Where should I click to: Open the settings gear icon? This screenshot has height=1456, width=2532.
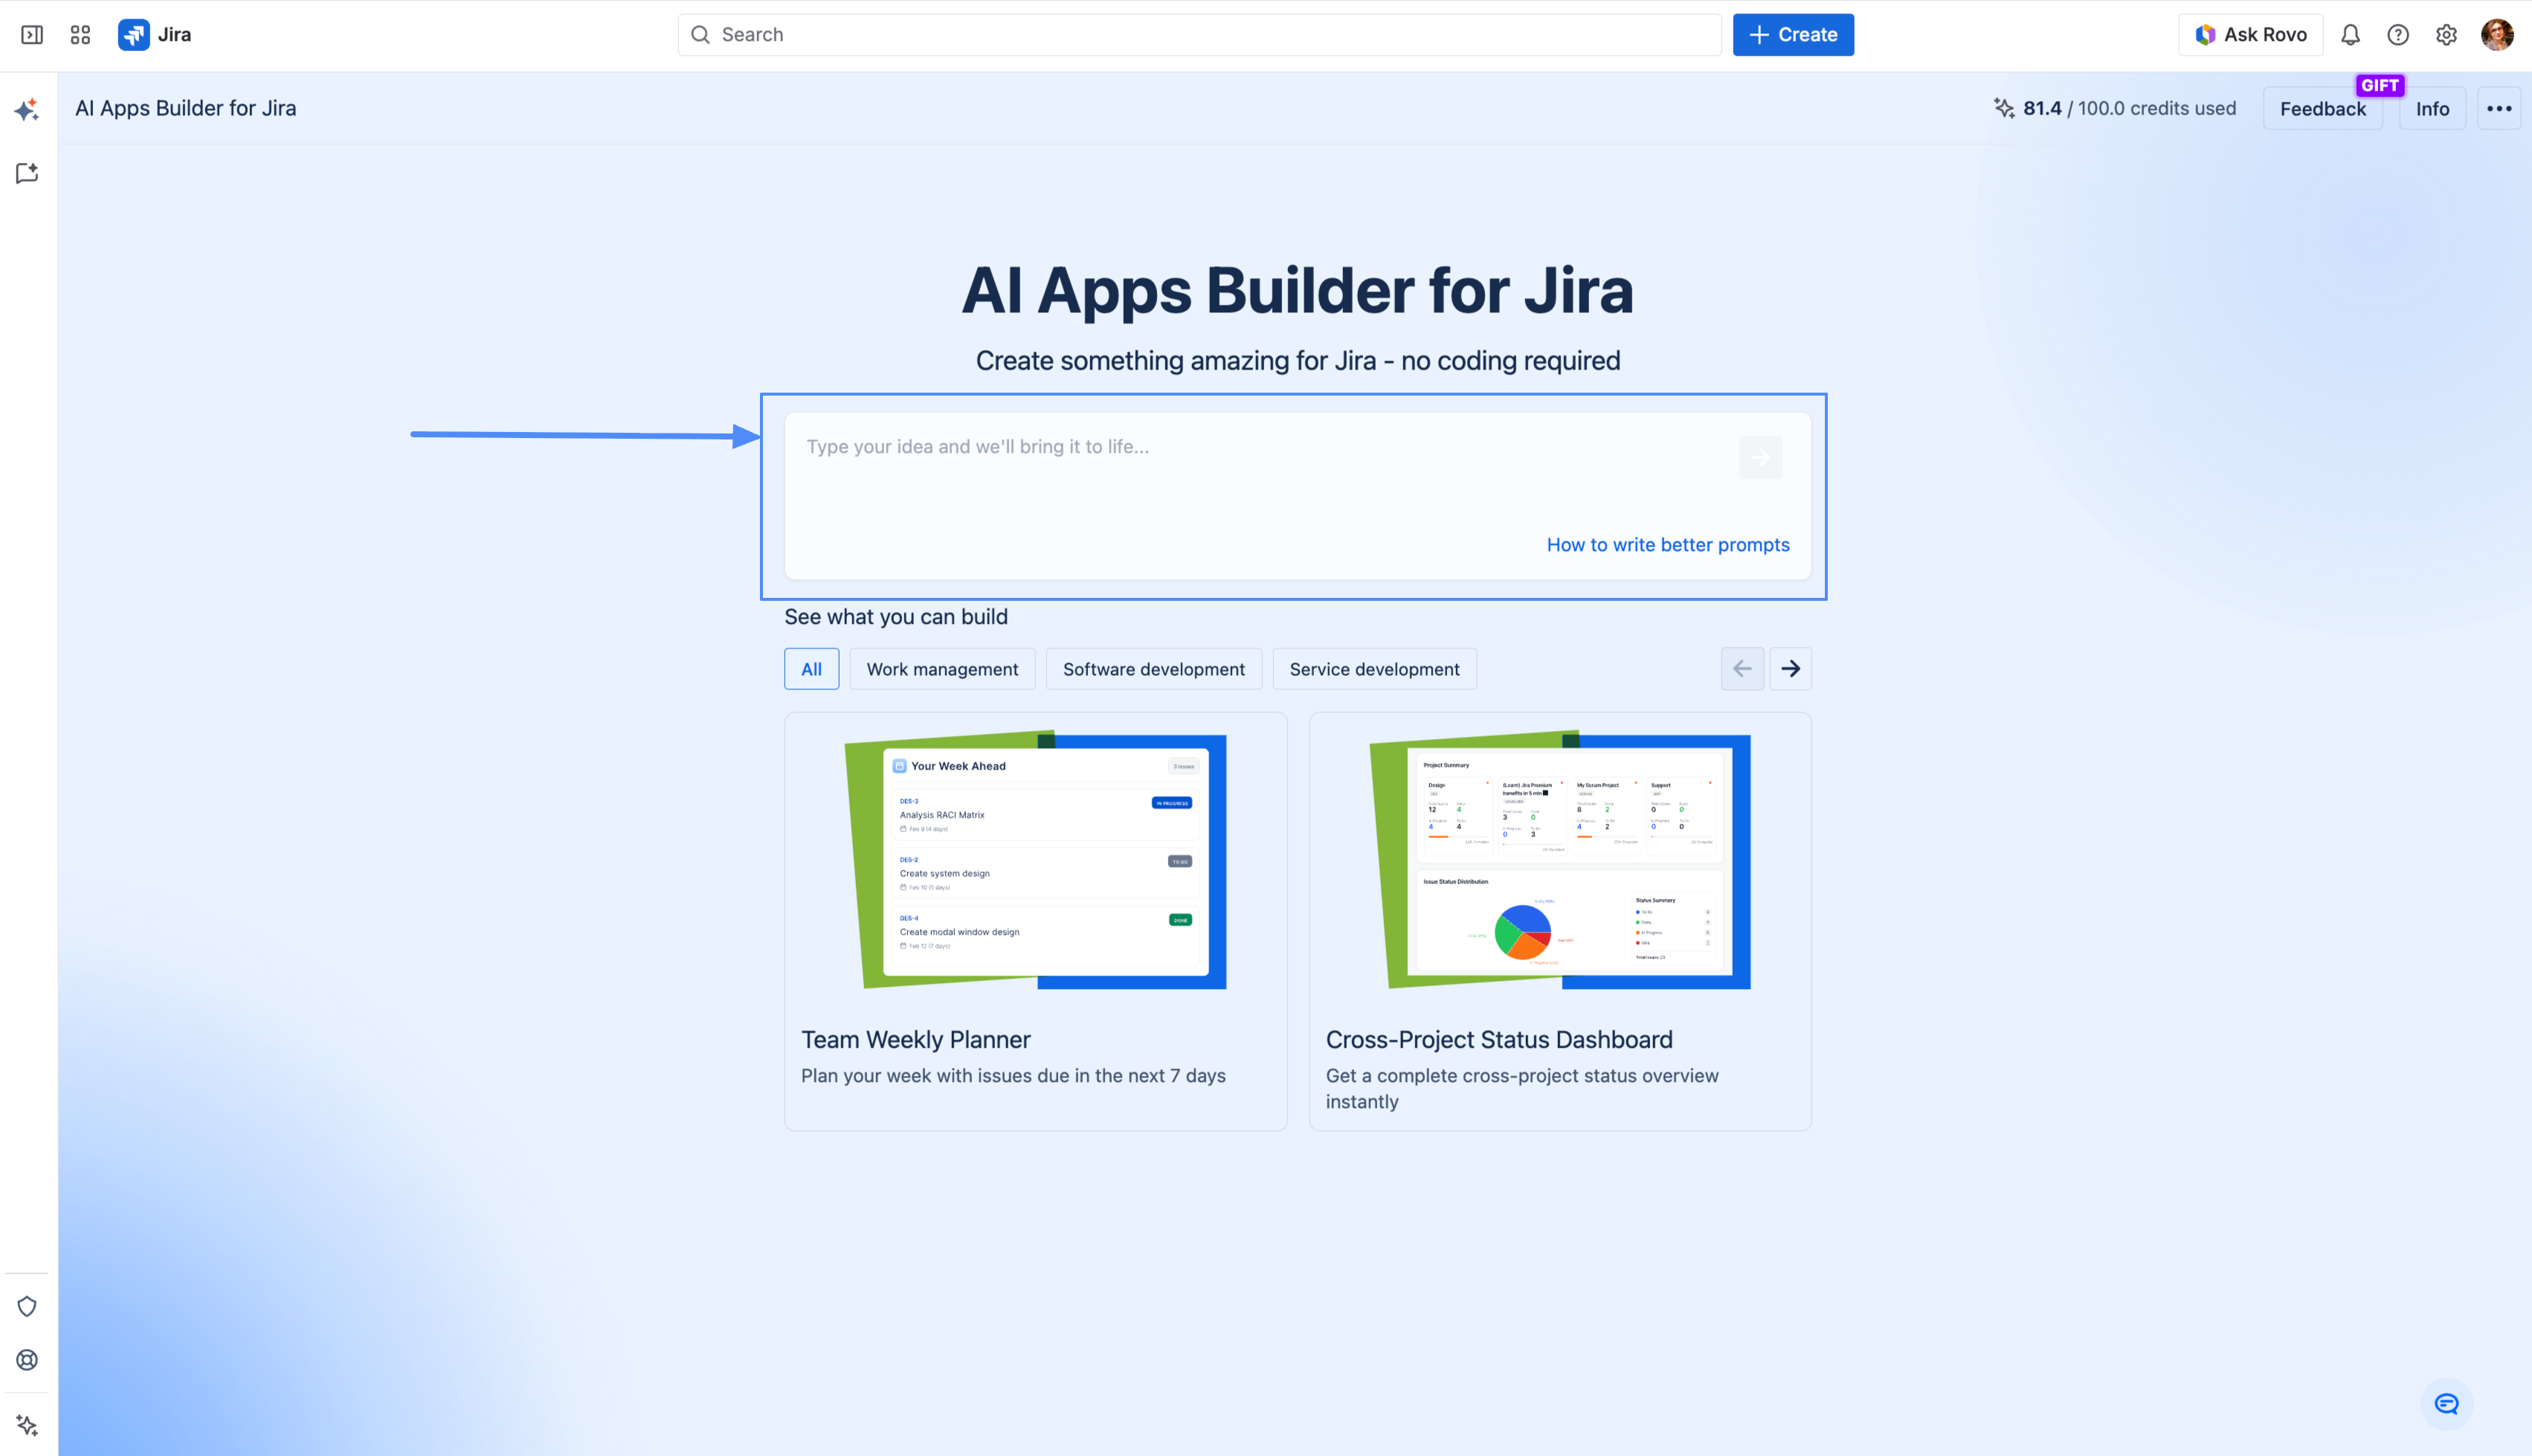coord(2446,35)
